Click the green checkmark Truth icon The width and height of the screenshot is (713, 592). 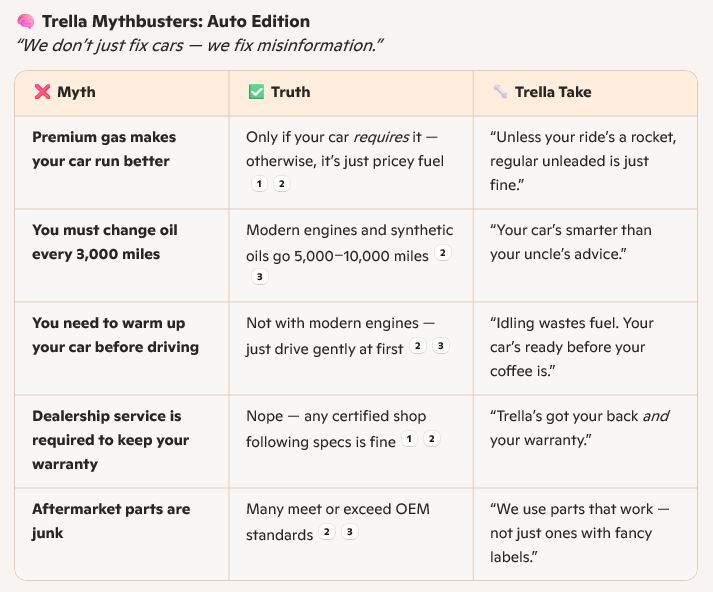[256, 92]
